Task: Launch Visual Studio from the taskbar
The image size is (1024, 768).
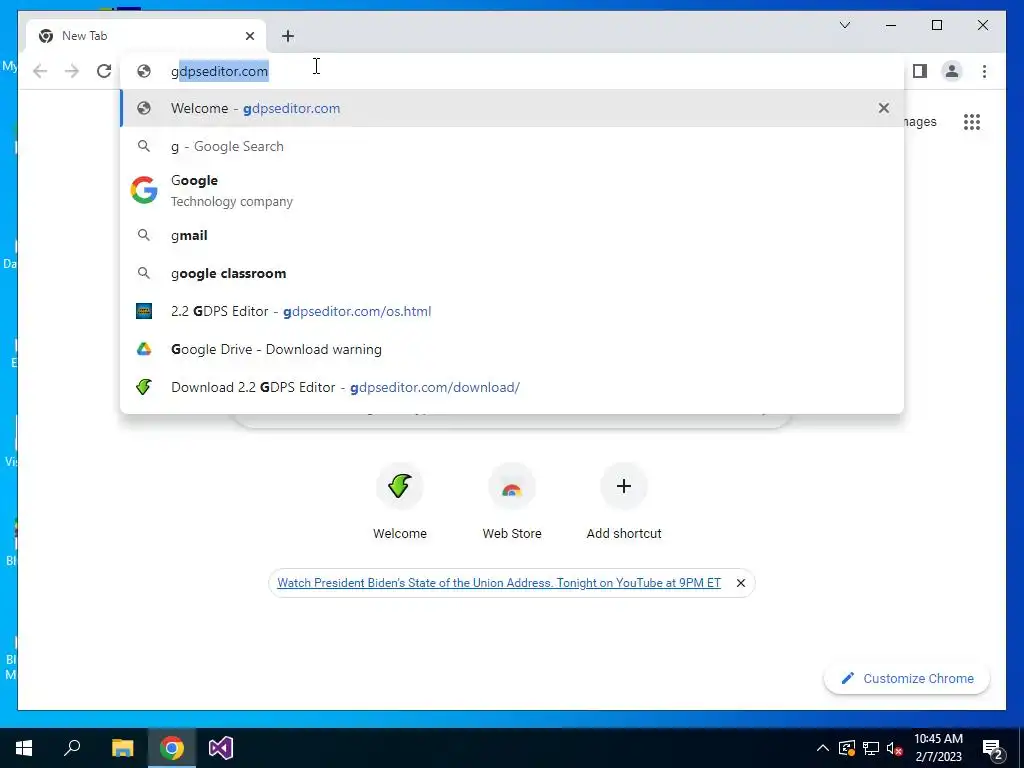Action: point(221,748)
